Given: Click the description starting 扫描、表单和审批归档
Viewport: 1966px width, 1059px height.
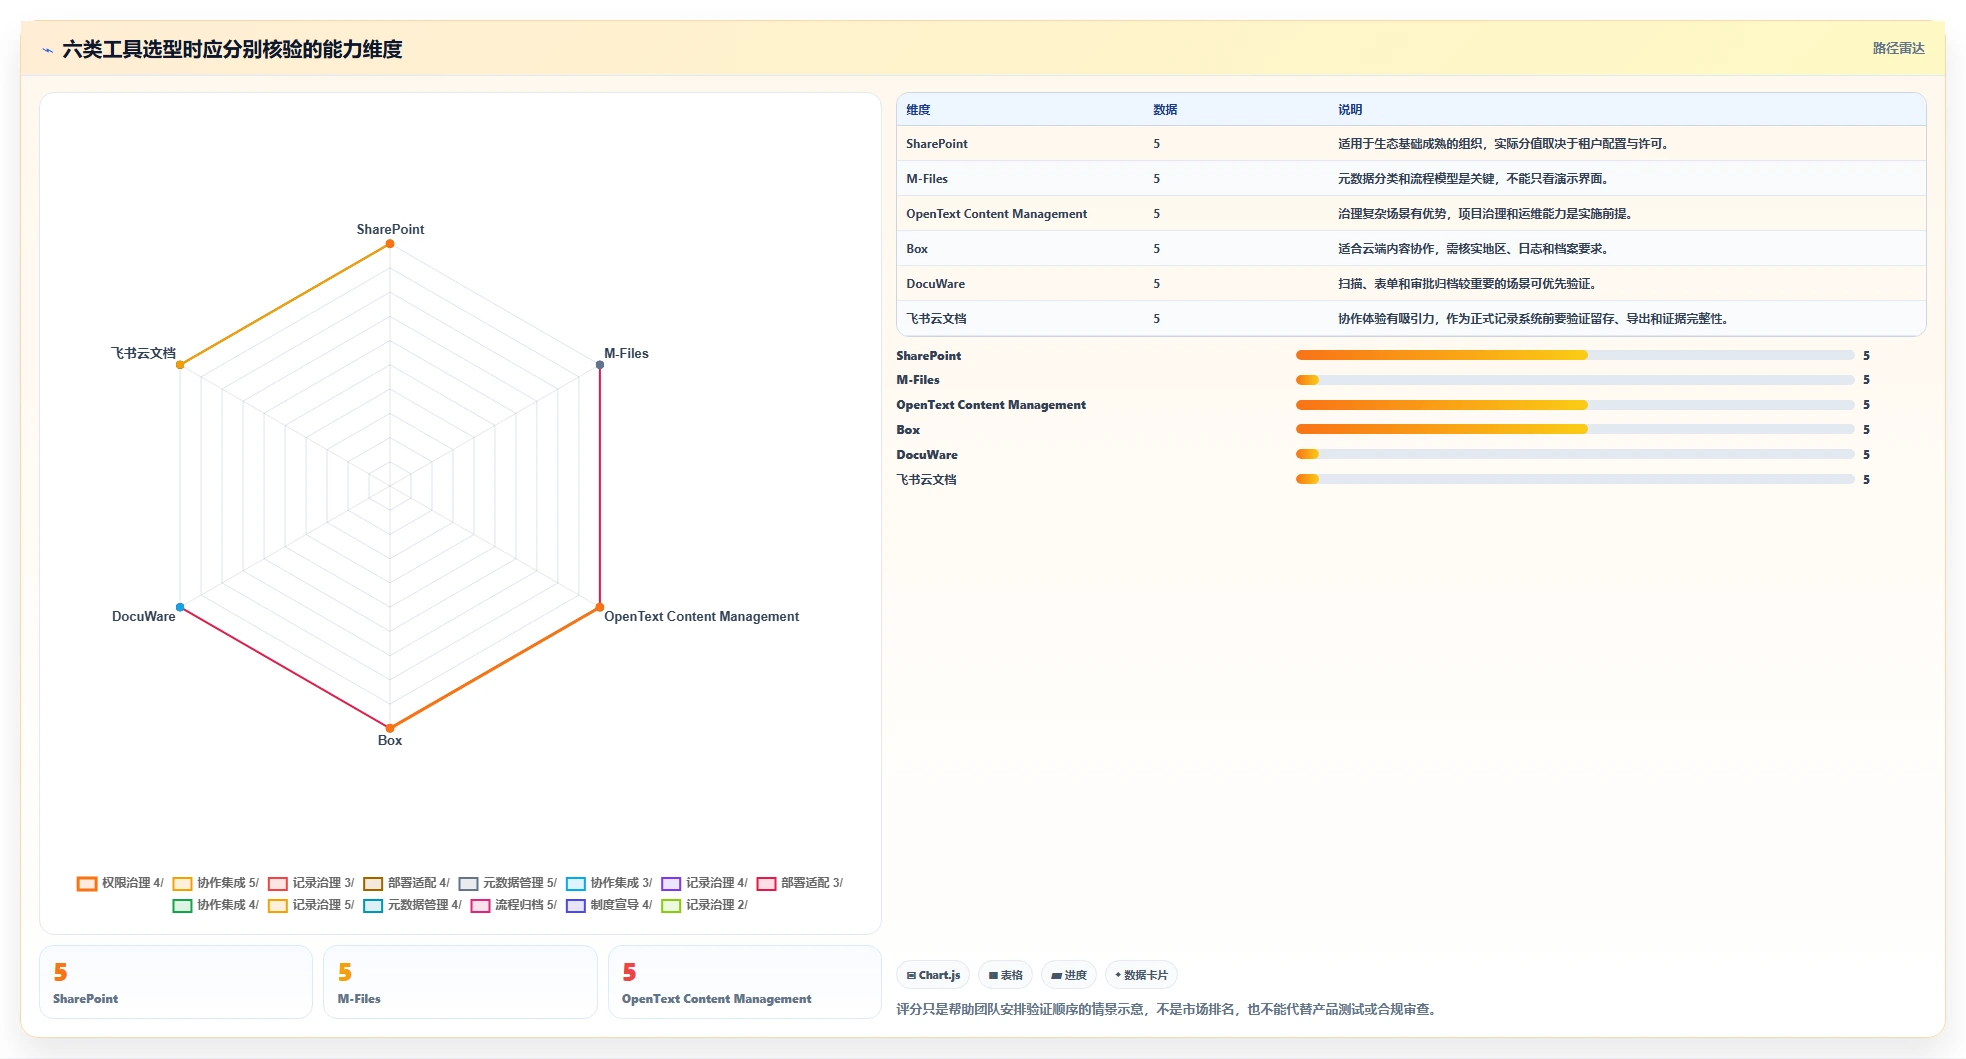Looking at the screenshot, I should 1468,284.
